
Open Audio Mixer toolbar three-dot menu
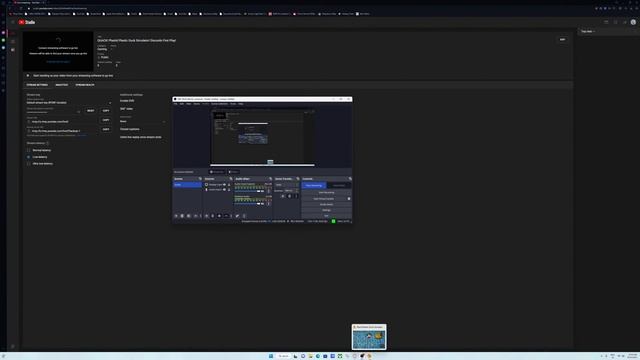tap(244, 216)
